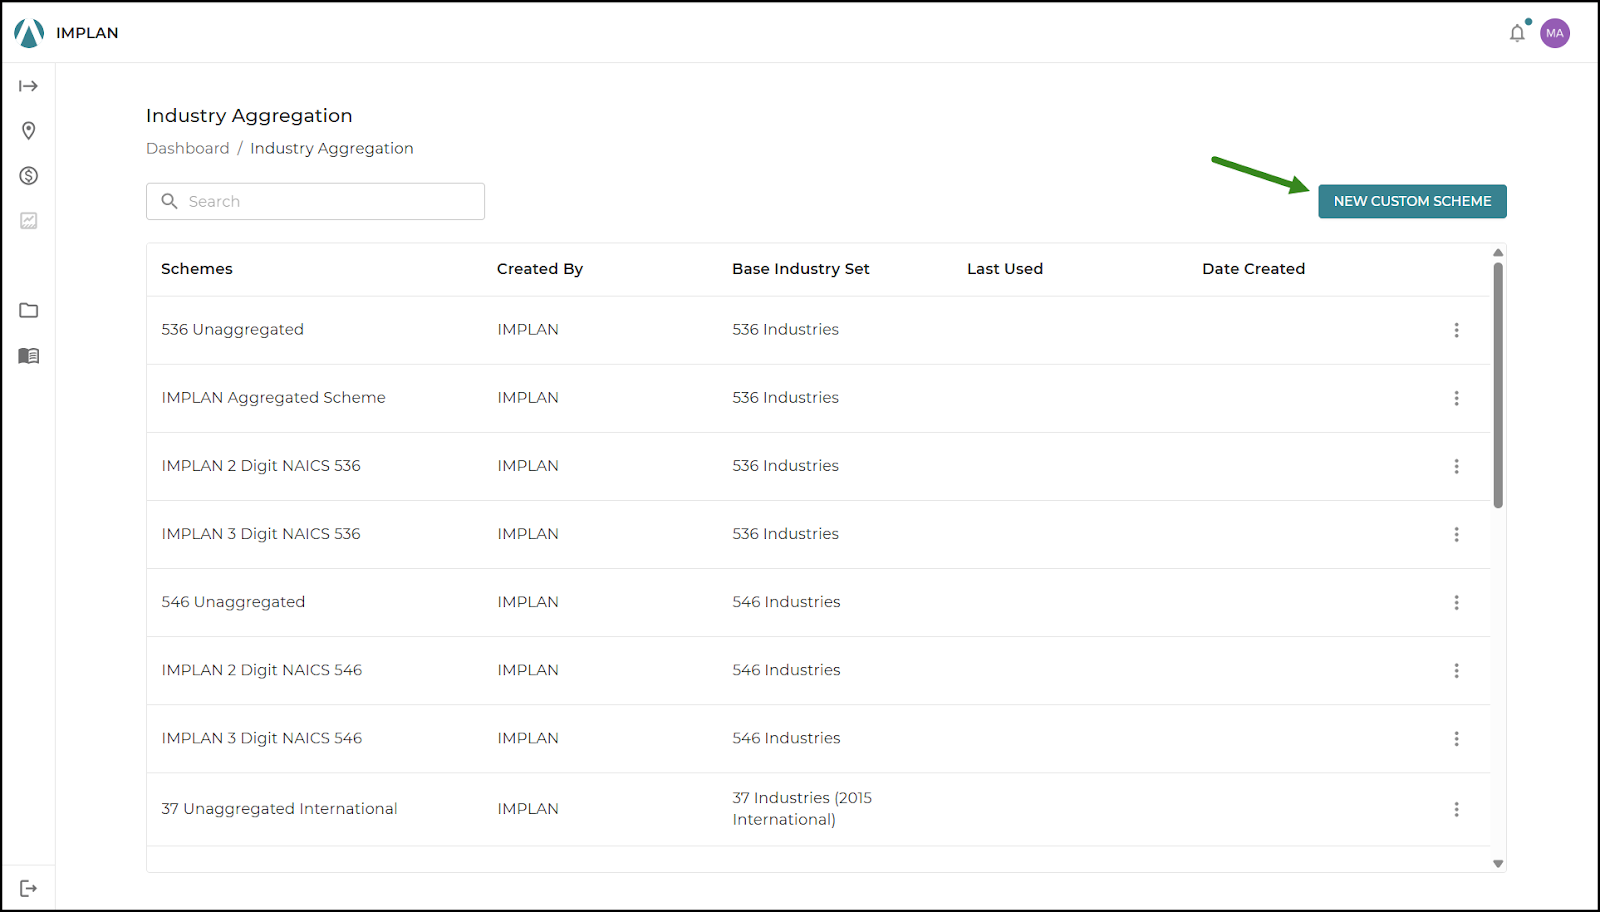Click the Industry Aggregation page title
Screen dimensions: 1600x912
(x=249, y=115)
